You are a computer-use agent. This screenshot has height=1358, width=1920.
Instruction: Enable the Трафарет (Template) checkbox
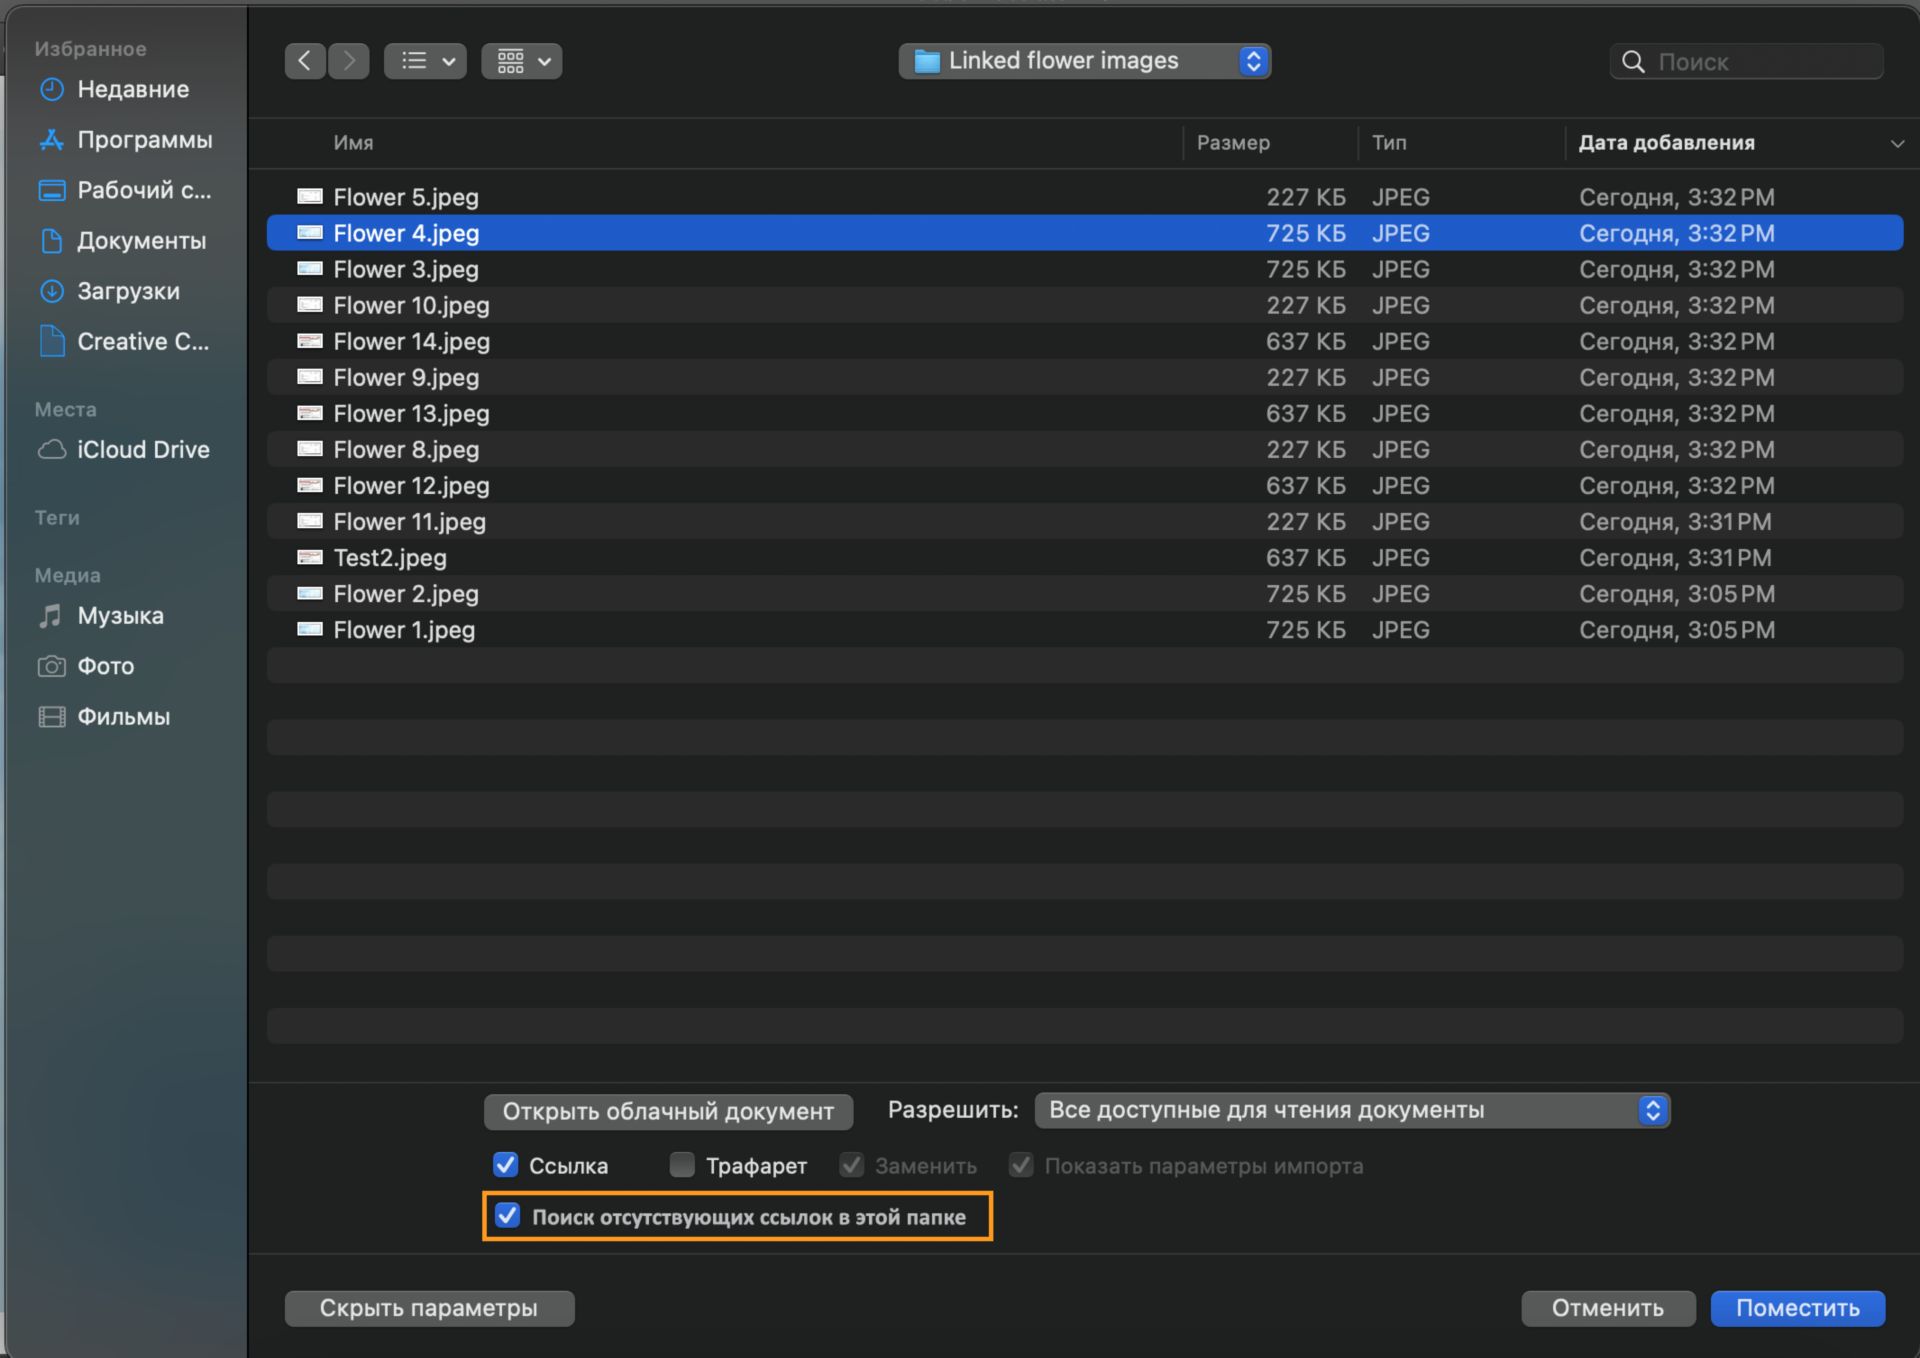[x=682, y=1165]
